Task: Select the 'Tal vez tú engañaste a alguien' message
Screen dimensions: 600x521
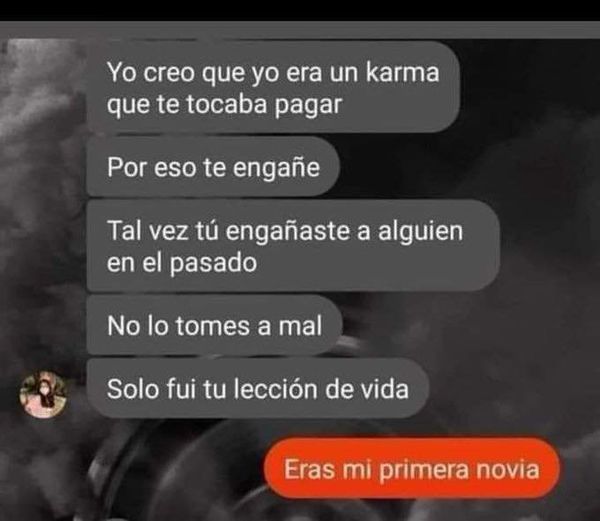Action: click(x=293, y=246)
